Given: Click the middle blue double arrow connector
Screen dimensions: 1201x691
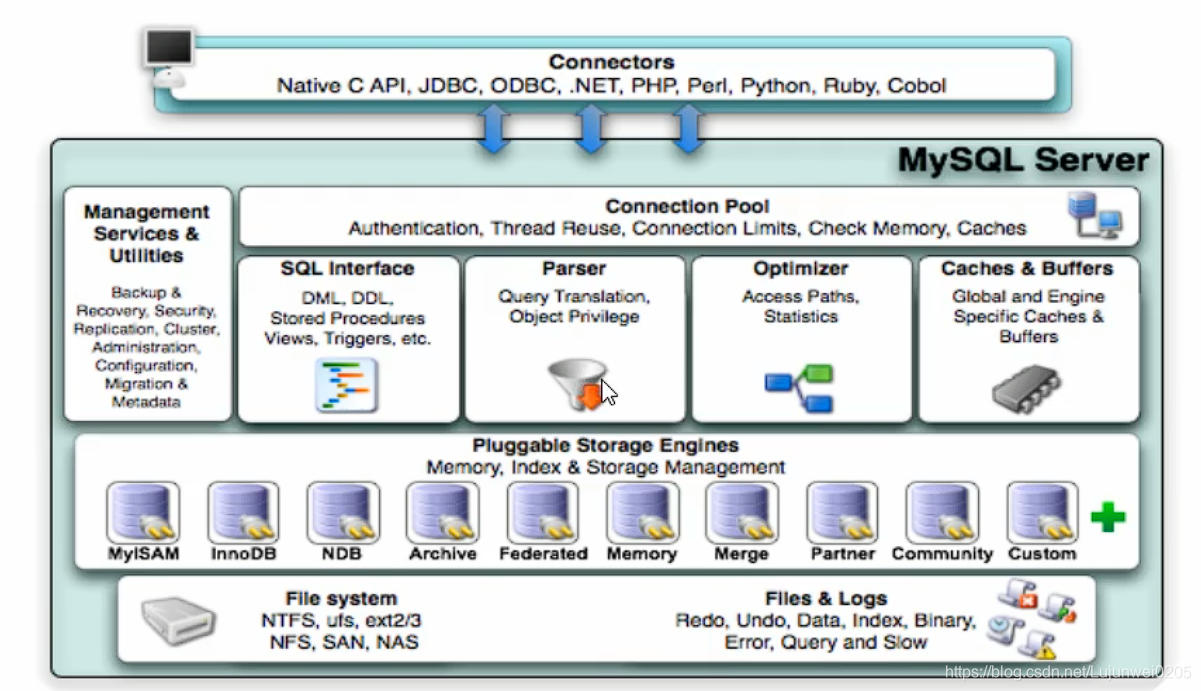Looking at the screenshot, I should 591,131.
